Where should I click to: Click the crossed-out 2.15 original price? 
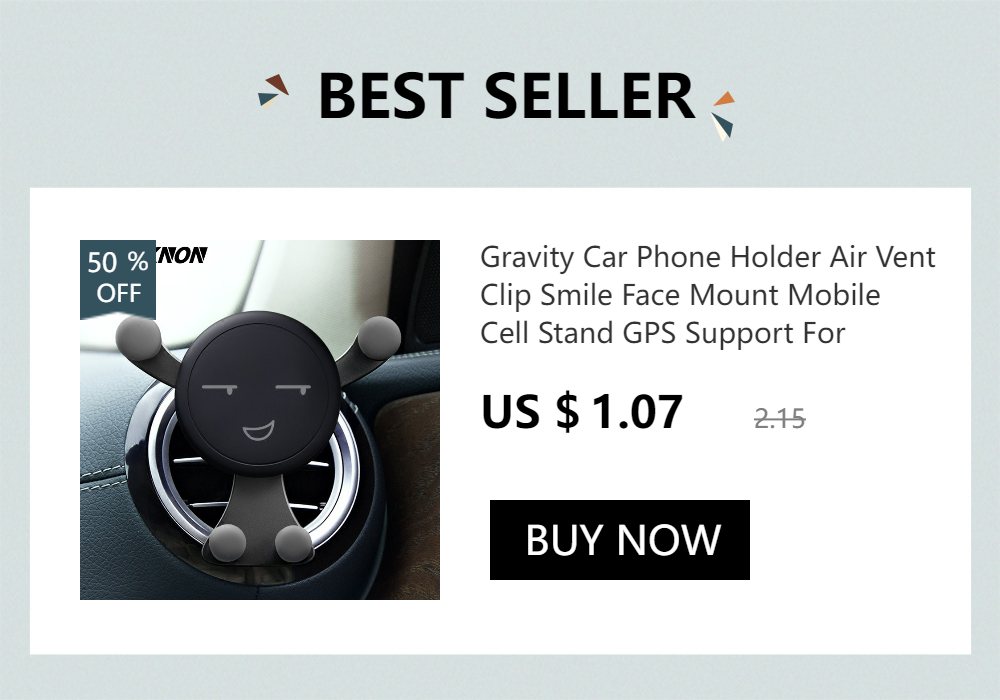(x=779, y=419)
